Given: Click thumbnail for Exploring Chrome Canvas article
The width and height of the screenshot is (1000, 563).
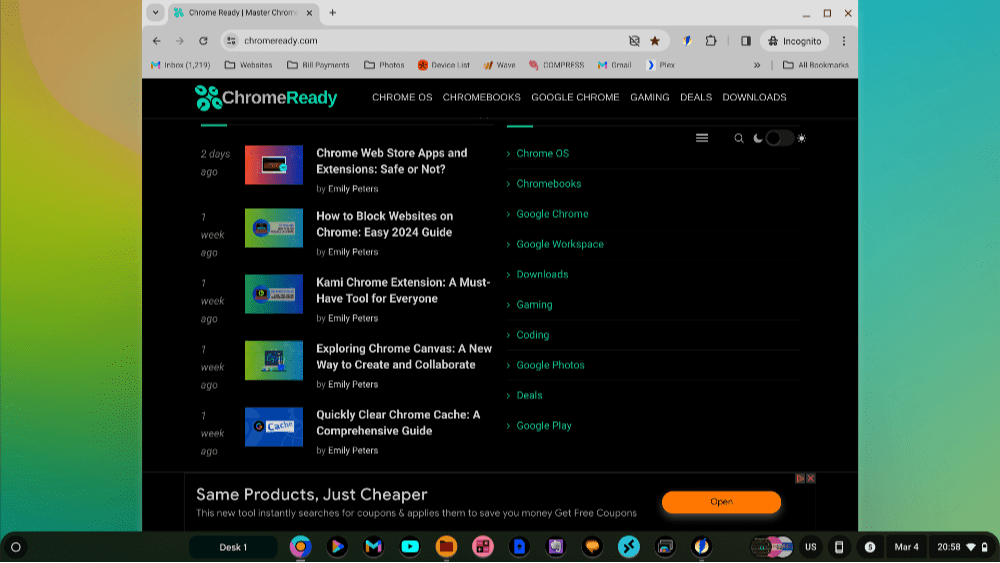Looking at the screenshot, I should coord(274,360).
